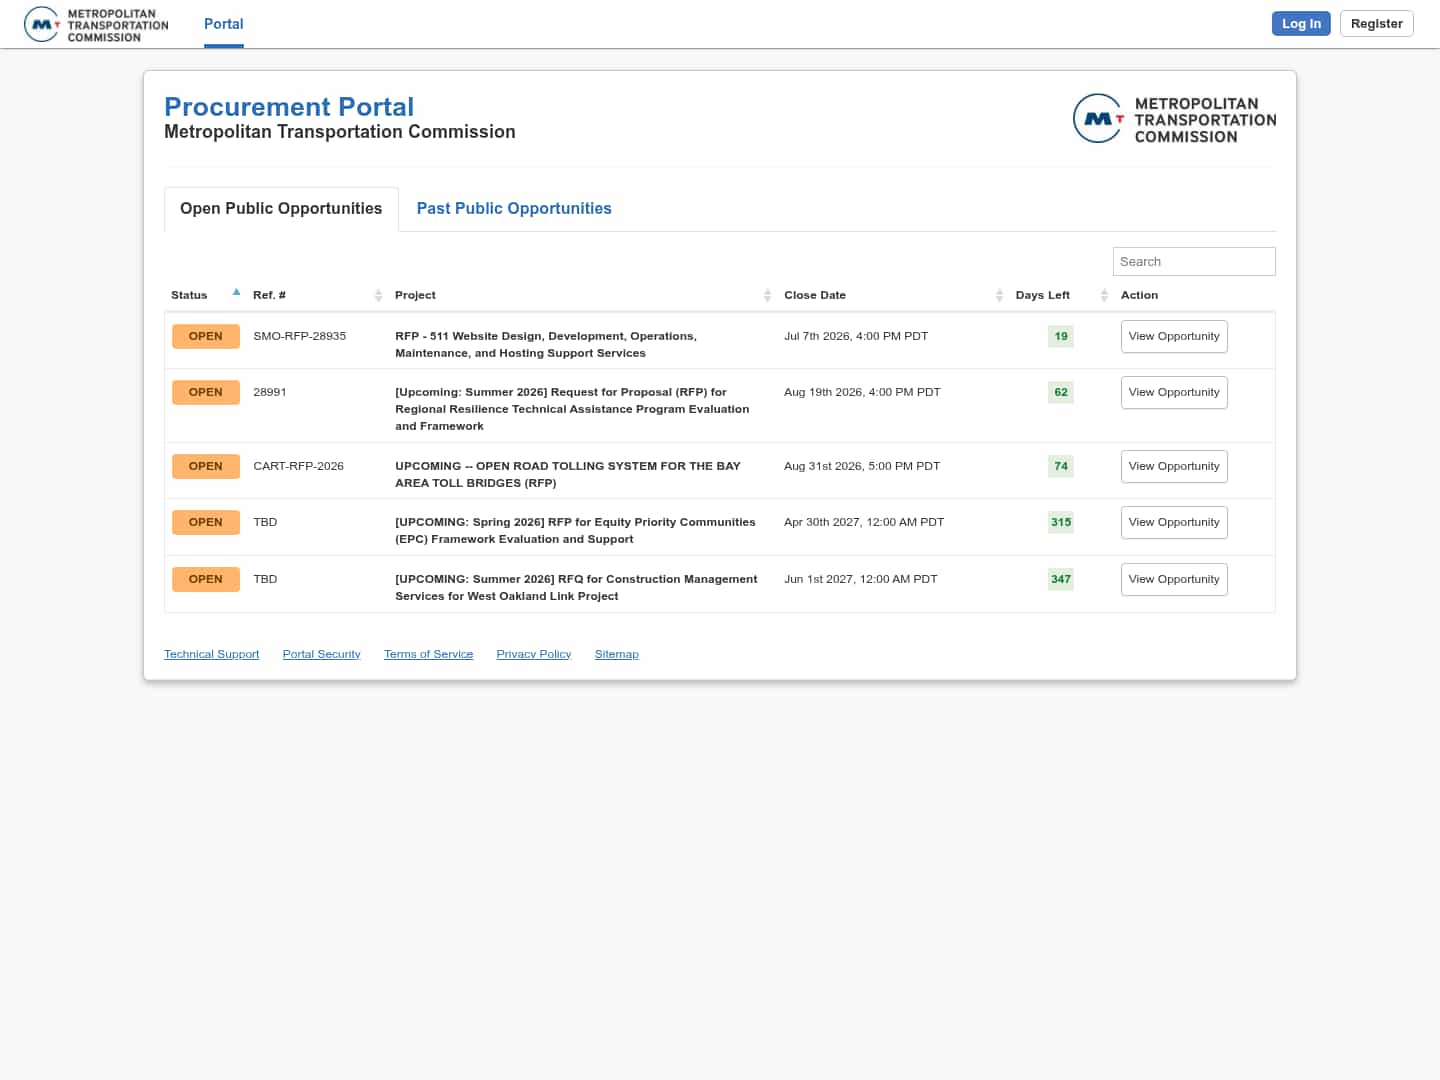Click close date Aug 31st 2026
The width and height of the screenshot is (1440, 1080).
(x=862, y=466)
